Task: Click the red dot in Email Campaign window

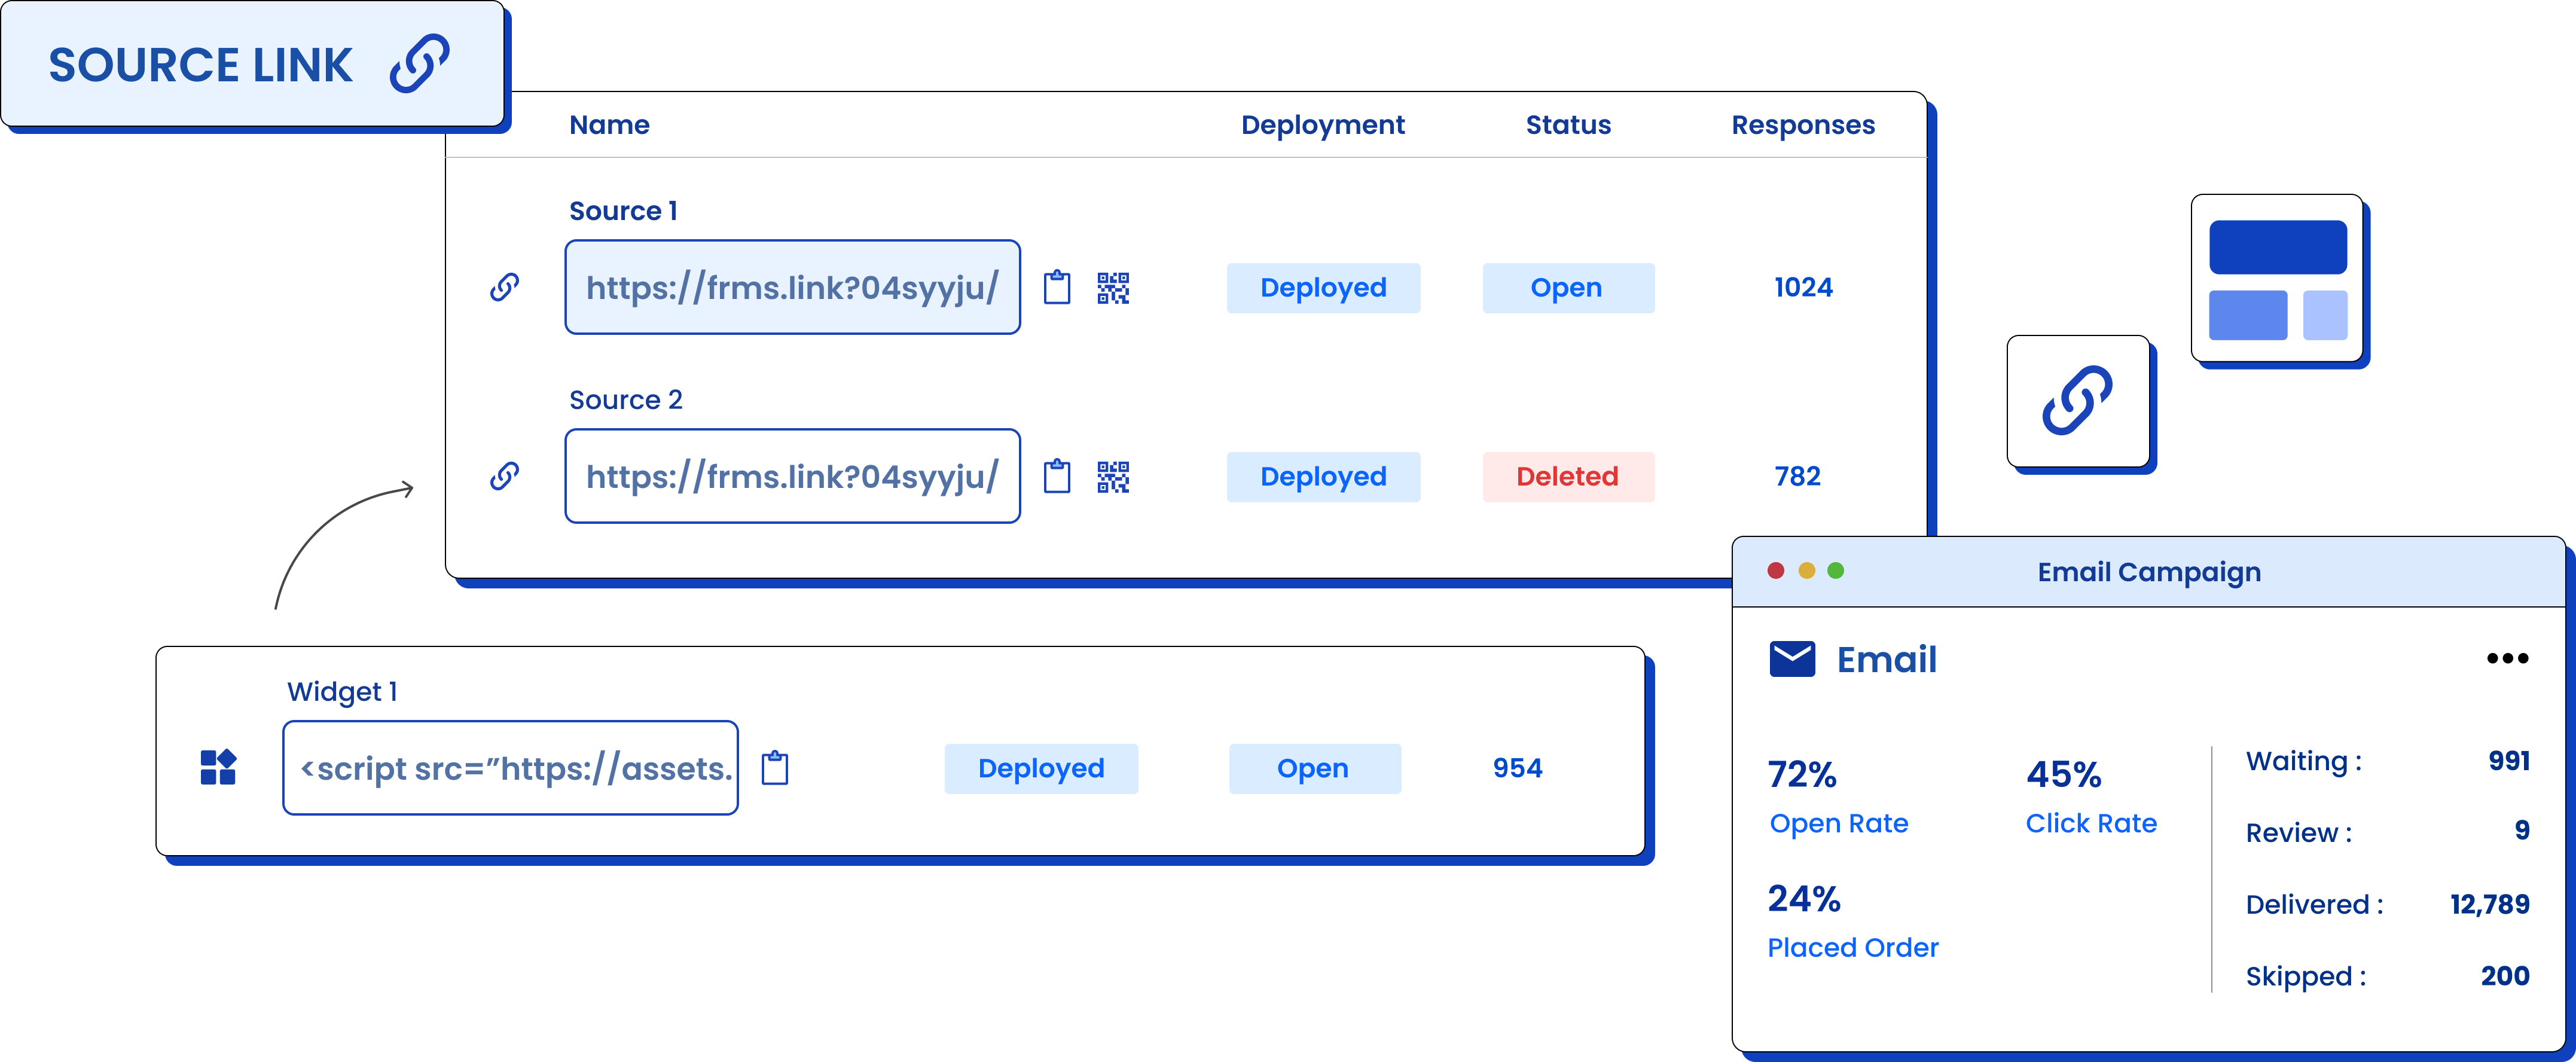Action: pyautogui.click(x=1776, y=570)
